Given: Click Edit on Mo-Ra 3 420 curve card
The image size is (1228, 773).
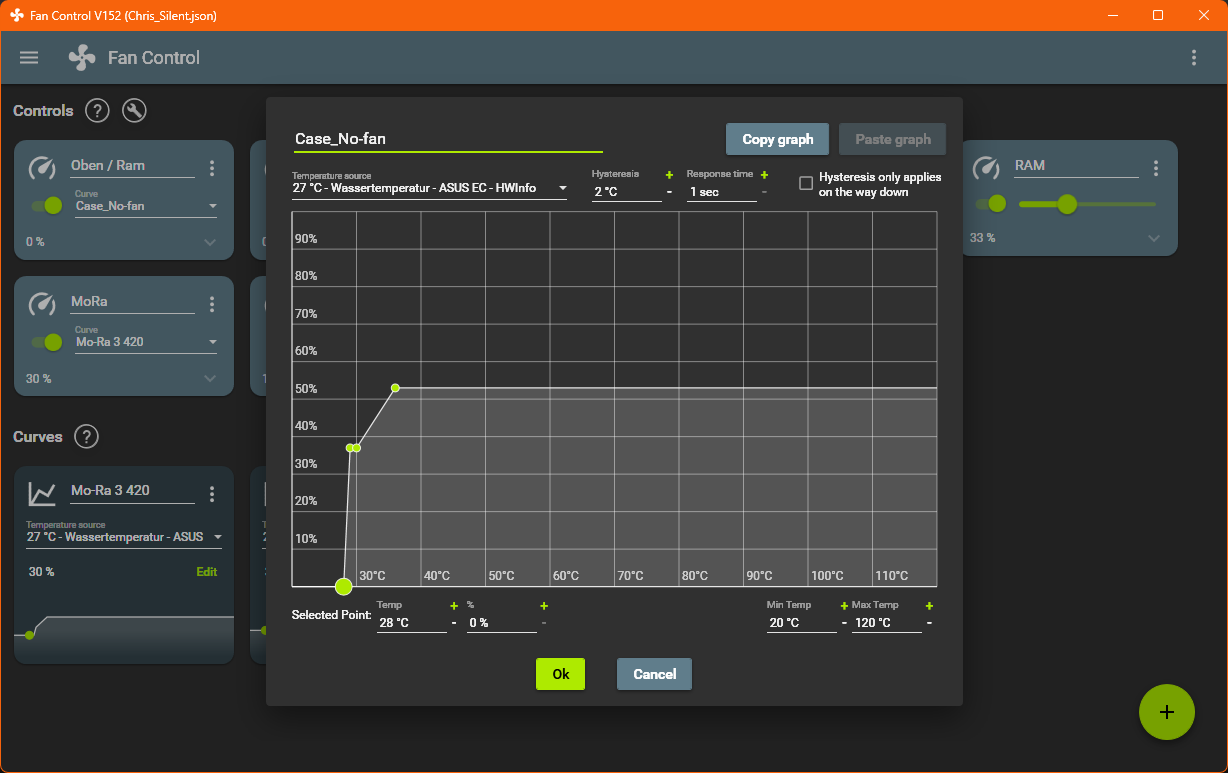Looking at the screenshot, I should click(206, 572).
